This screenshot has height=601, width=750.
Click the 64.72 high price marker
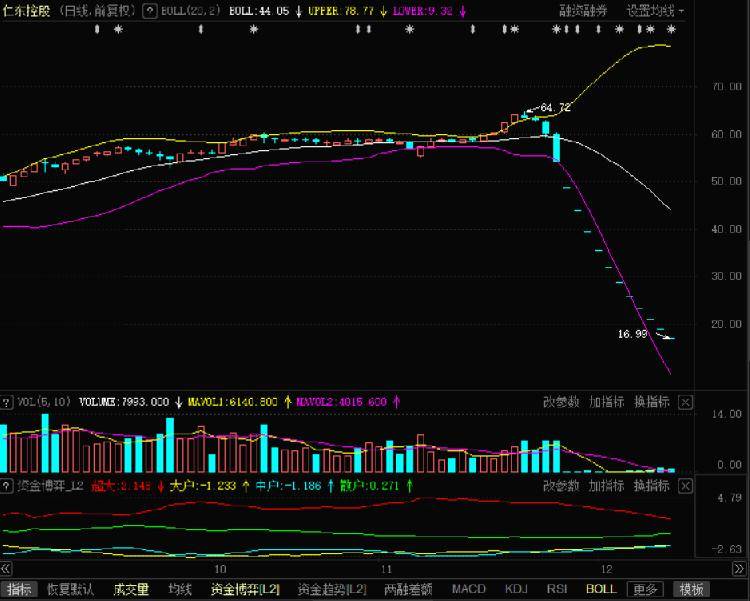pyautogui.click(x=554, y=107)
